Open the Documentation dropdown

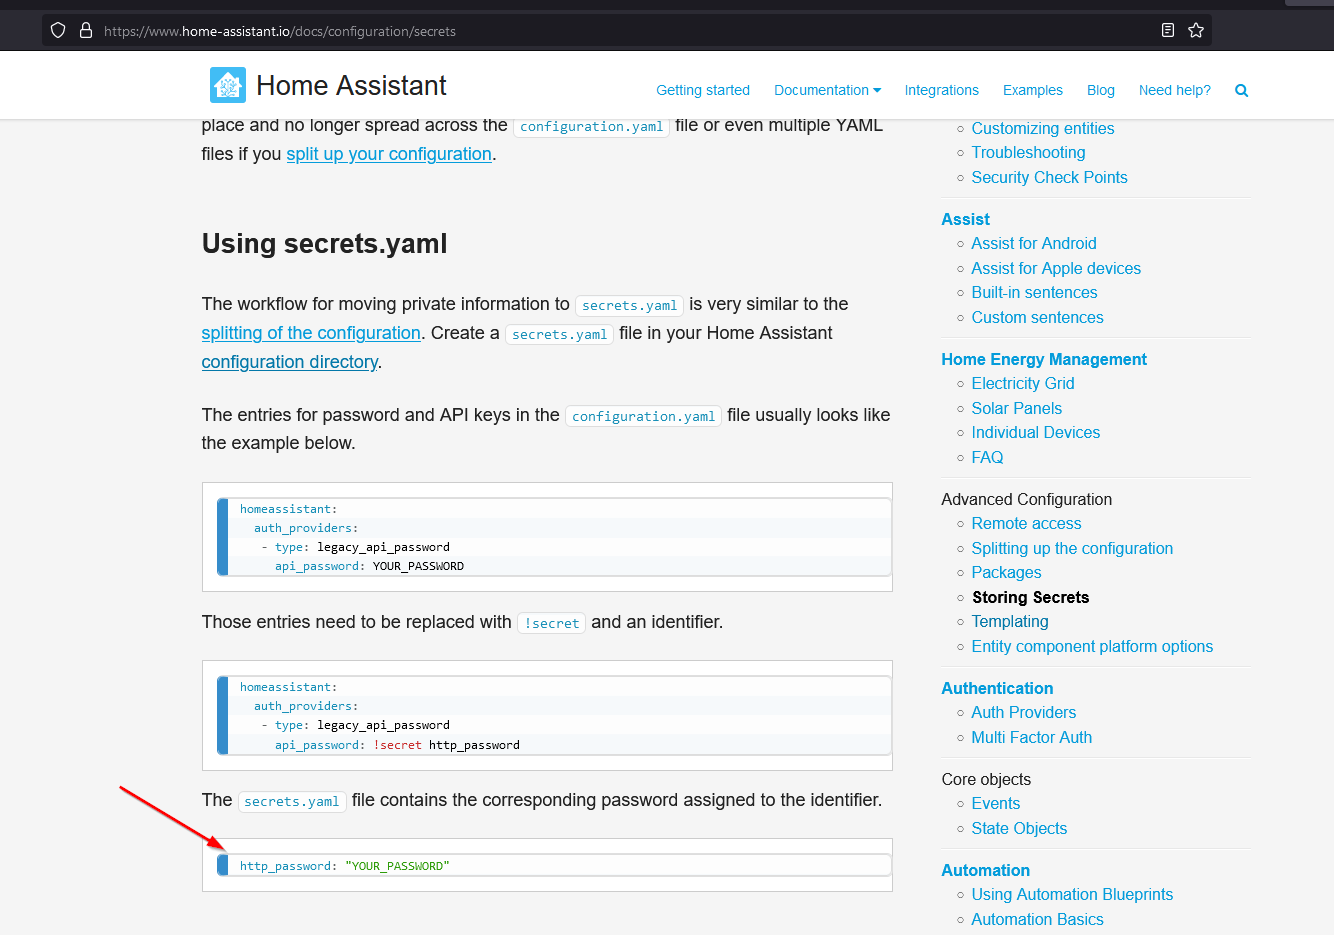pyautogui.click(x=827, y=90)
